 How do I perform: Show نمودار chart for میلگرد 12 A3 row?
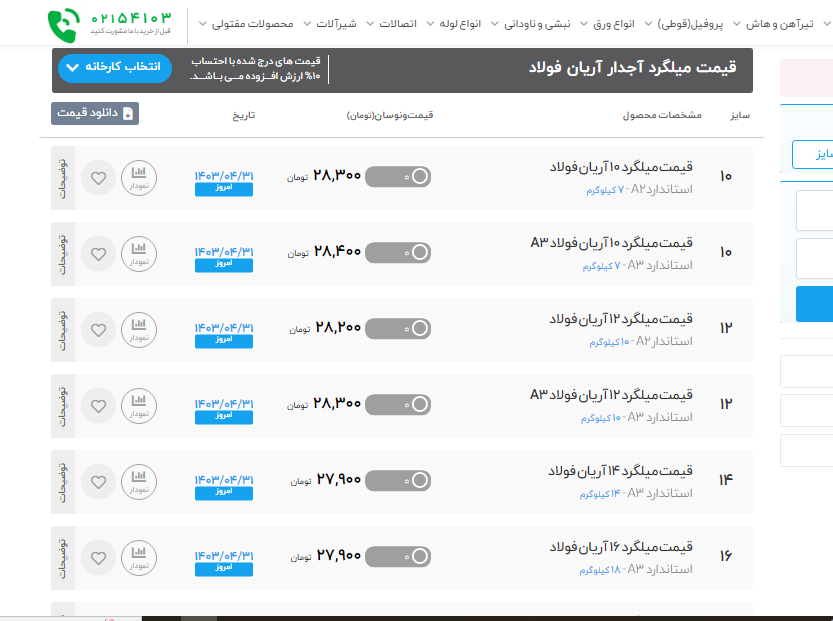click(x=139, y=405)
